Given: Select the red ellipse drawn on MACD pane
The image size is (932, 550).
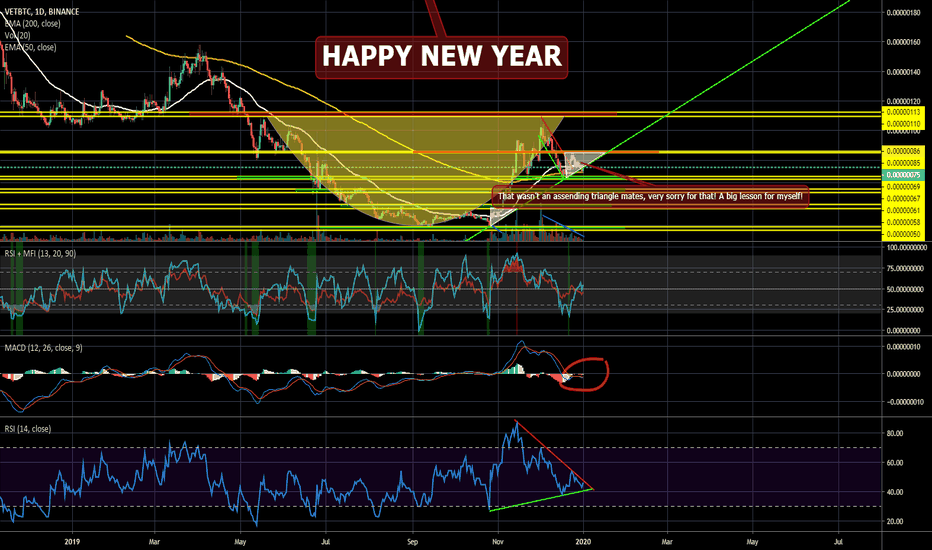Looking at the screenshot, I should pyautogui.click(x=584, y=375).
